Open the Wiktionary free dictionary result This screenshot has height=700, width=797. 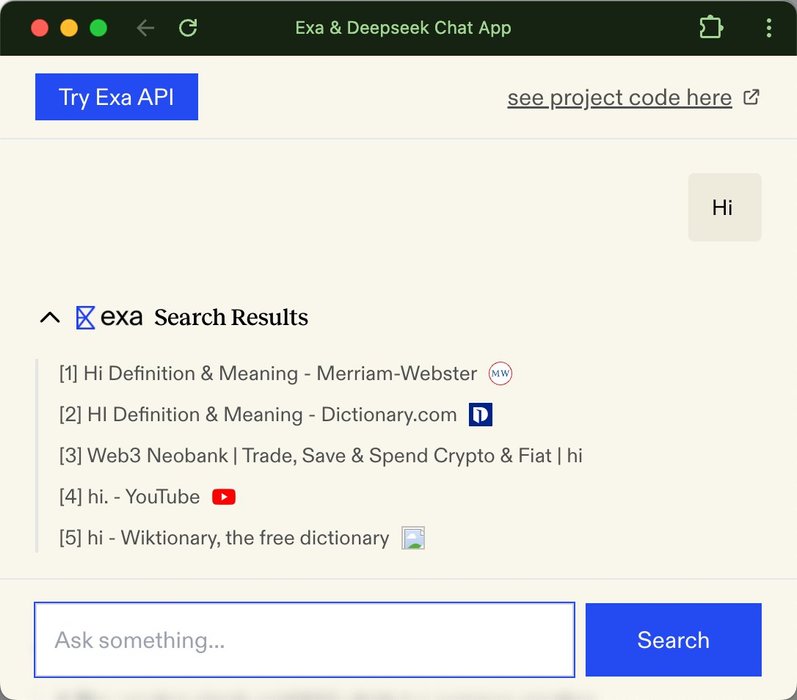(224, 538)
